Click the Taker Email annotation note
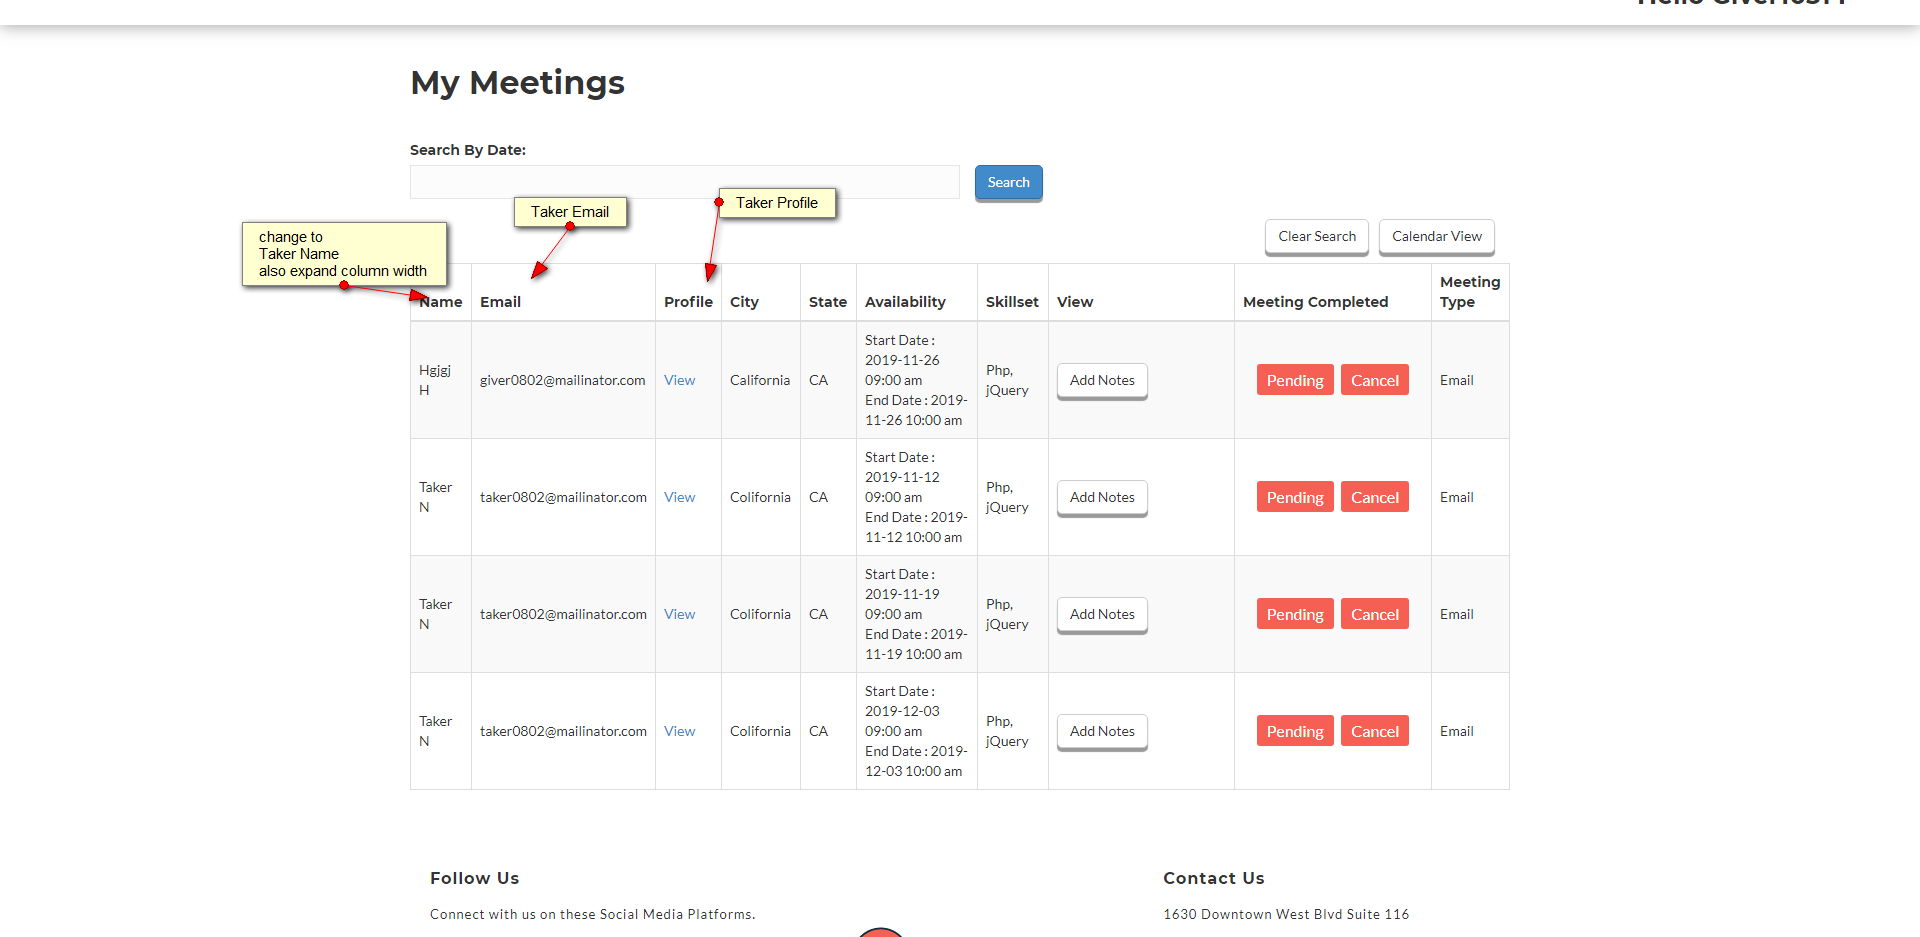The image size is (1920, 937). (570, 212)
